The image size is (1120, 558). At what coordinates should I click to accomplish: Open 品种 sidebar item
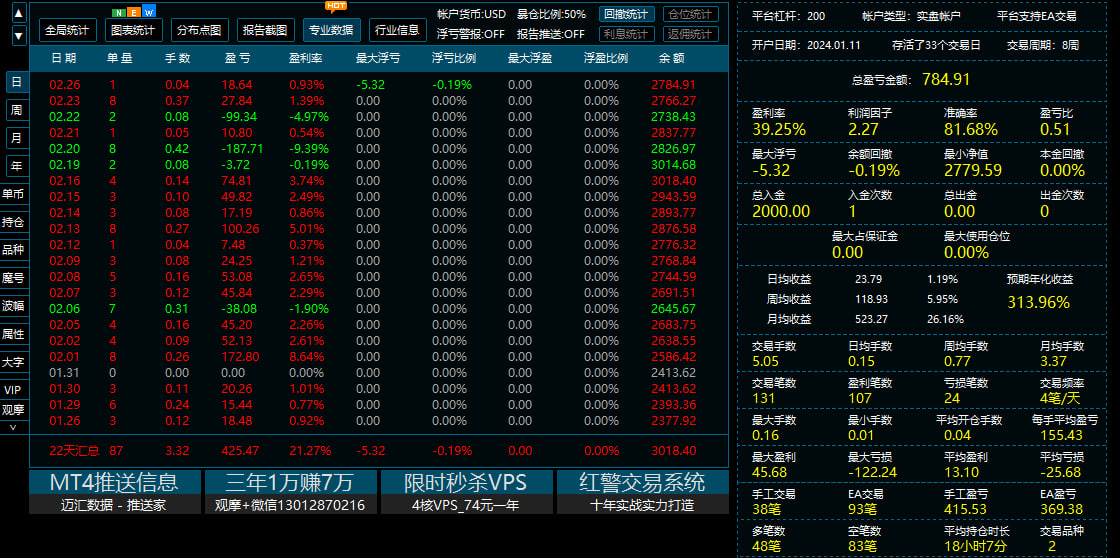tap(14, 249)
